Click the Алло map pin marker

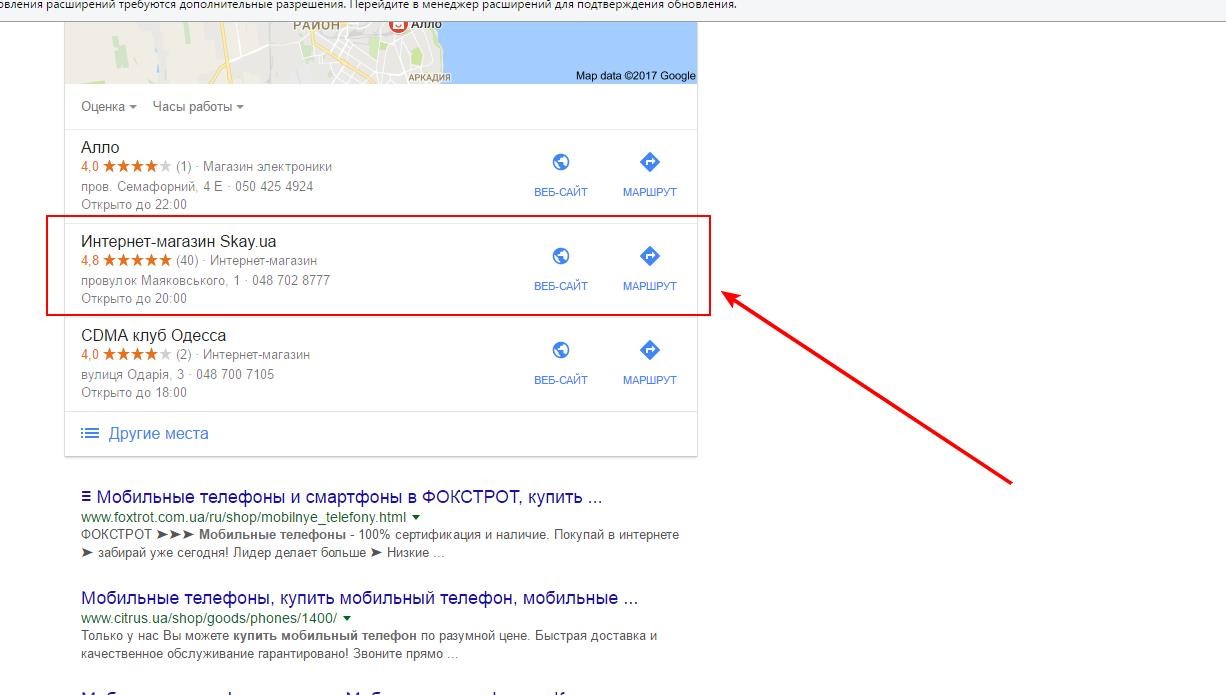pos(398,24)
